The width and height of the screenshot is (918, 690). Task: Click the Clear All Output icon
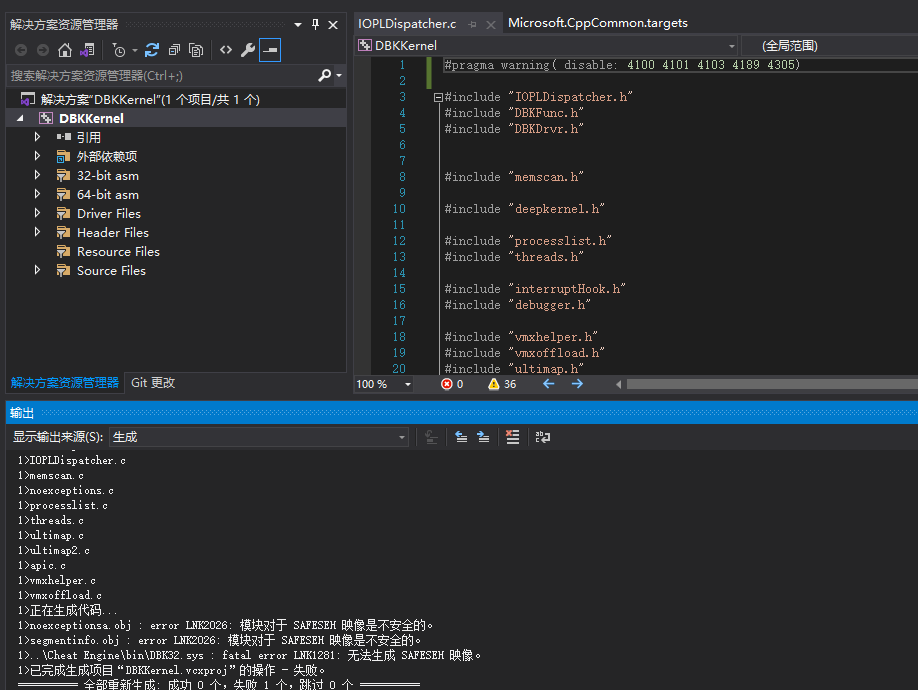point(513,437)
